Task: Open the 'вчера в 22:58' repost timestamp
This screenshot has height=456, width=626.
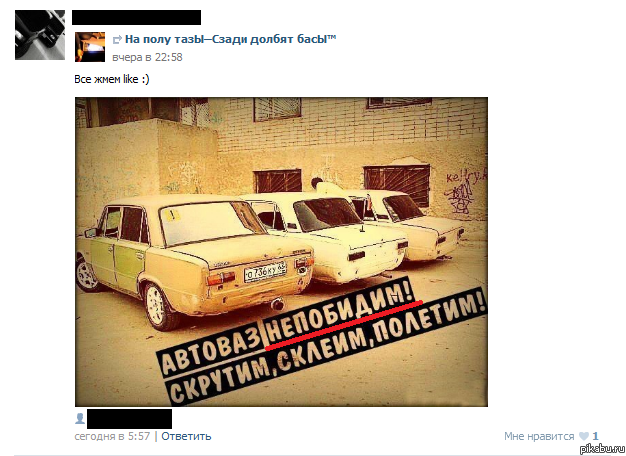Action: pos(147,57)
